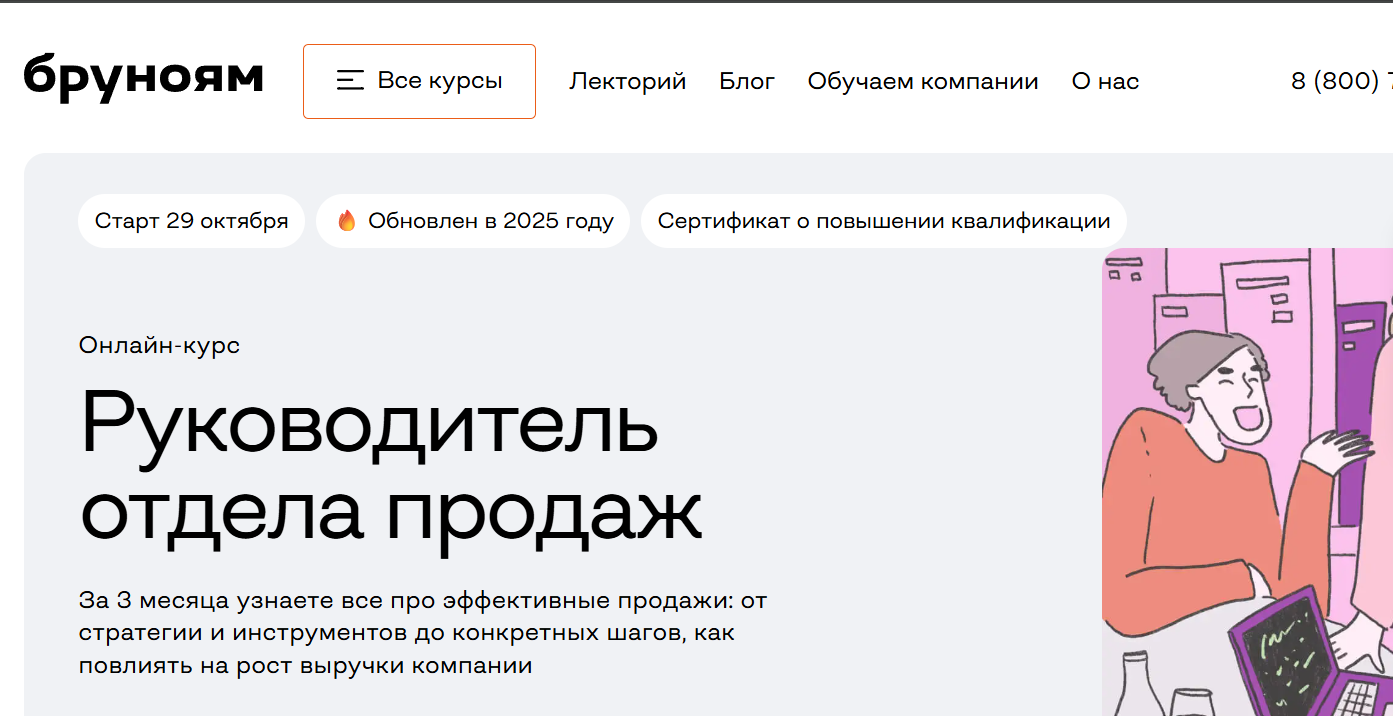Click the course description paragraph
The width and height of the screenshot is (1393, 716).
[x=422, y=632]
